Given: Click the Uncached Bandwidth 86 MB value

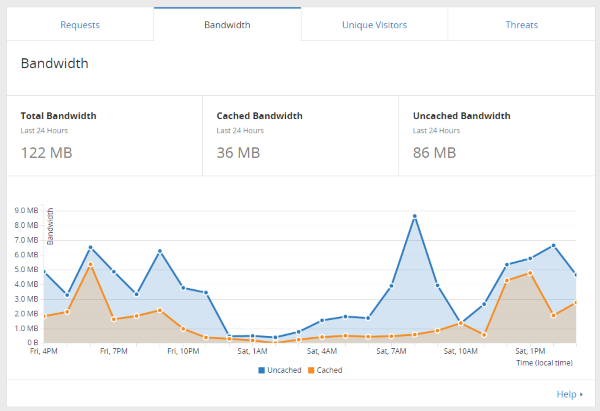Looking at the screenshot, I should pos(434,153).
